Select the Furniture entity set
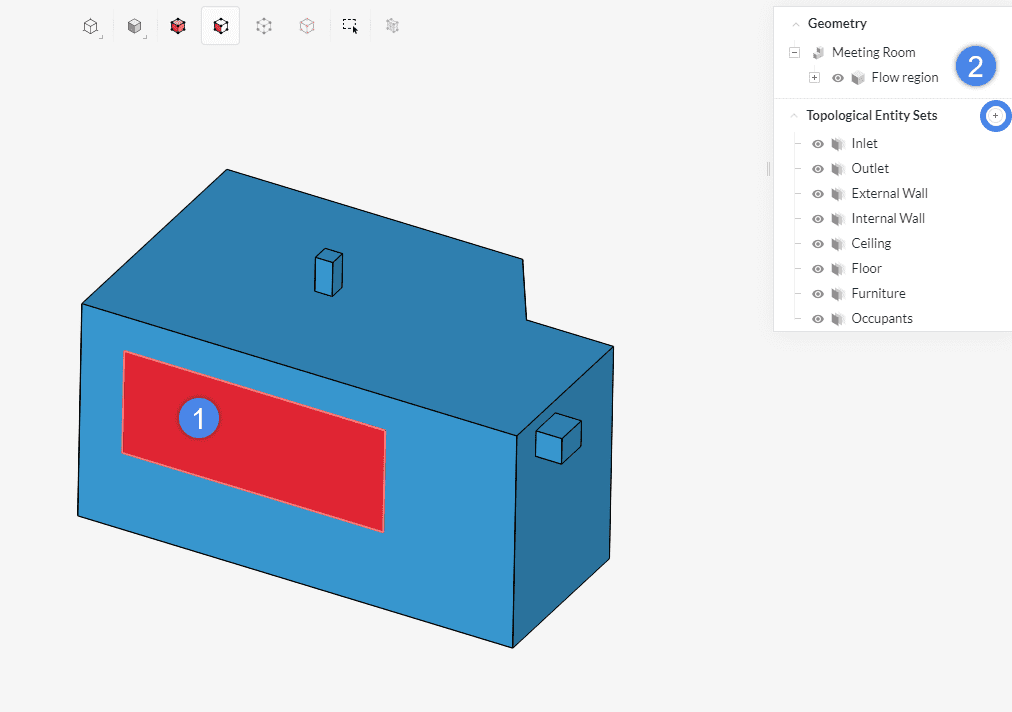The width and height of the screenshot is (1012, 712). (878, 293)
